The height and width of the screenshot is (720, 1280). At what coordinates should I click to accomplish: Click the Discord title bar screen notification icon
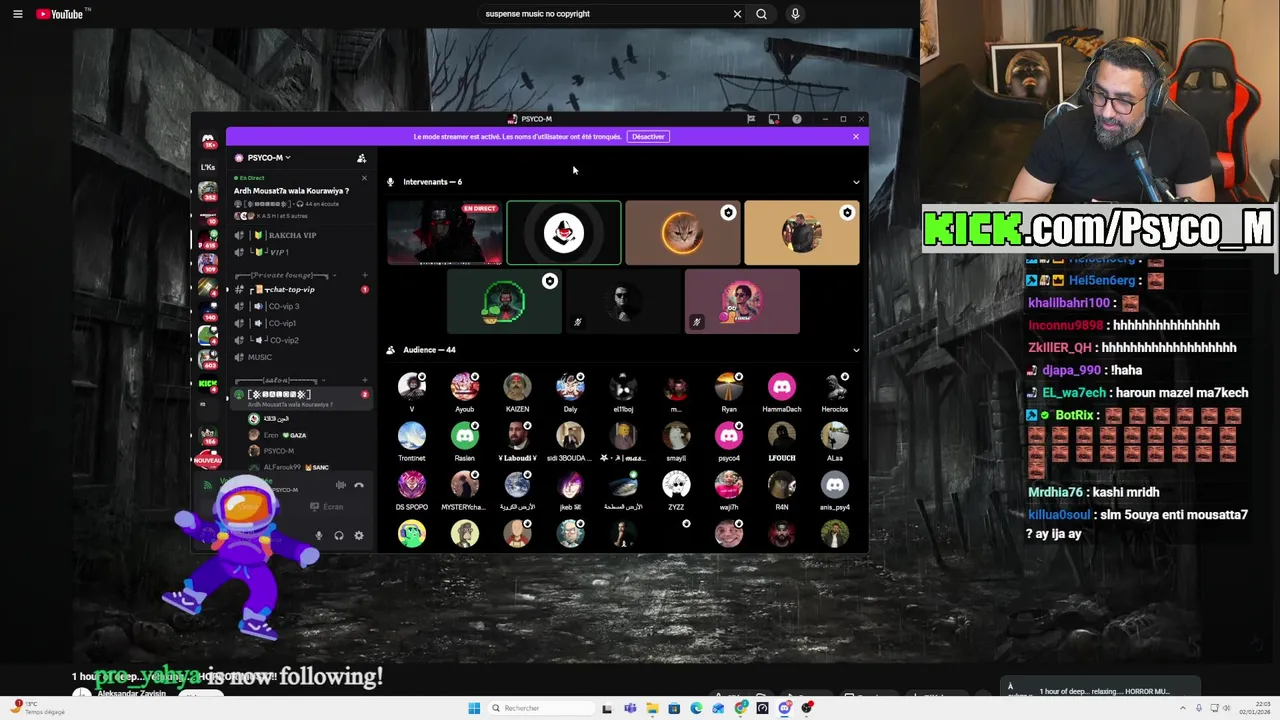click(x=774, y=119)
